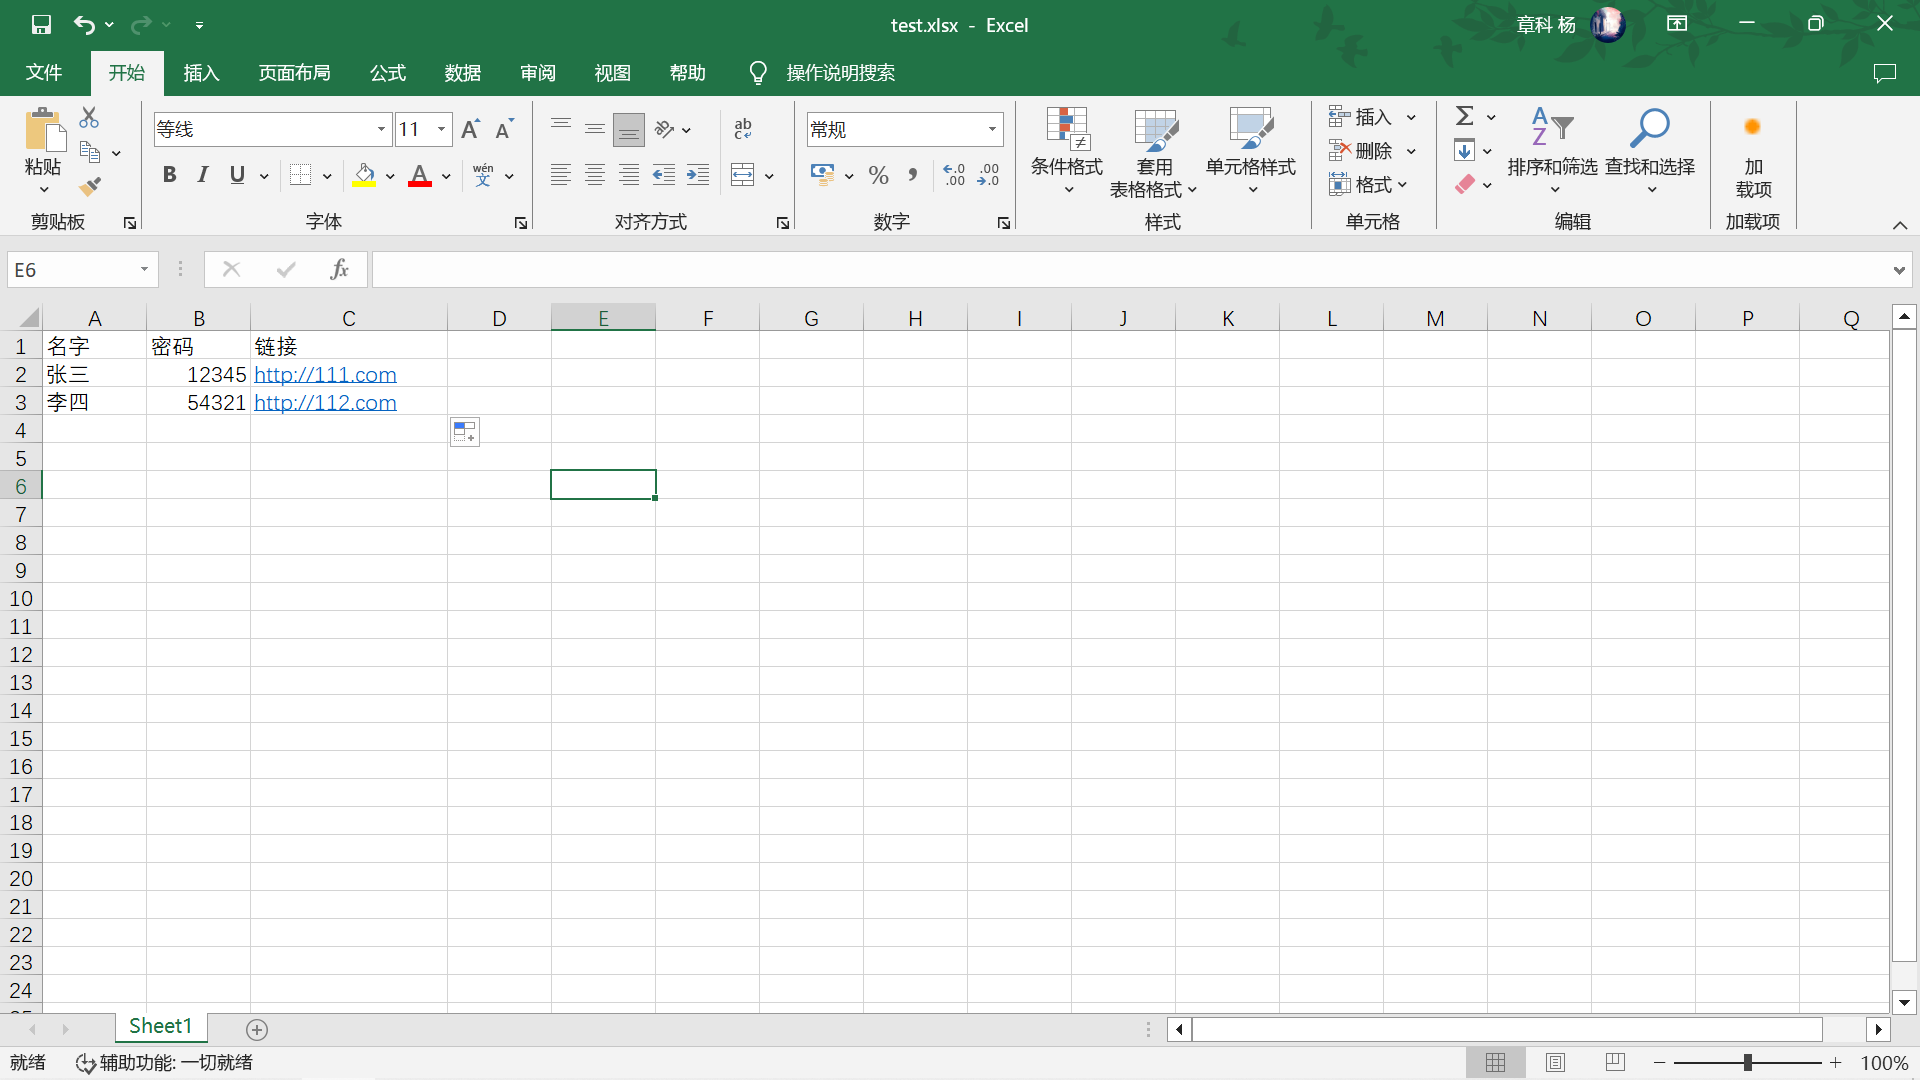Screen dimensions: 1920x1080
Task: Open Find and Select (查找和选择)
Action: pos(1649,150)
